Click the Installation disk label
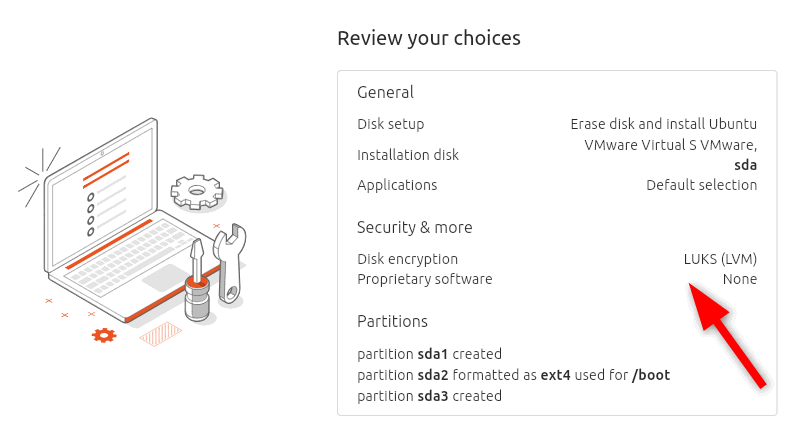803x436 pixels. point(408,155)
